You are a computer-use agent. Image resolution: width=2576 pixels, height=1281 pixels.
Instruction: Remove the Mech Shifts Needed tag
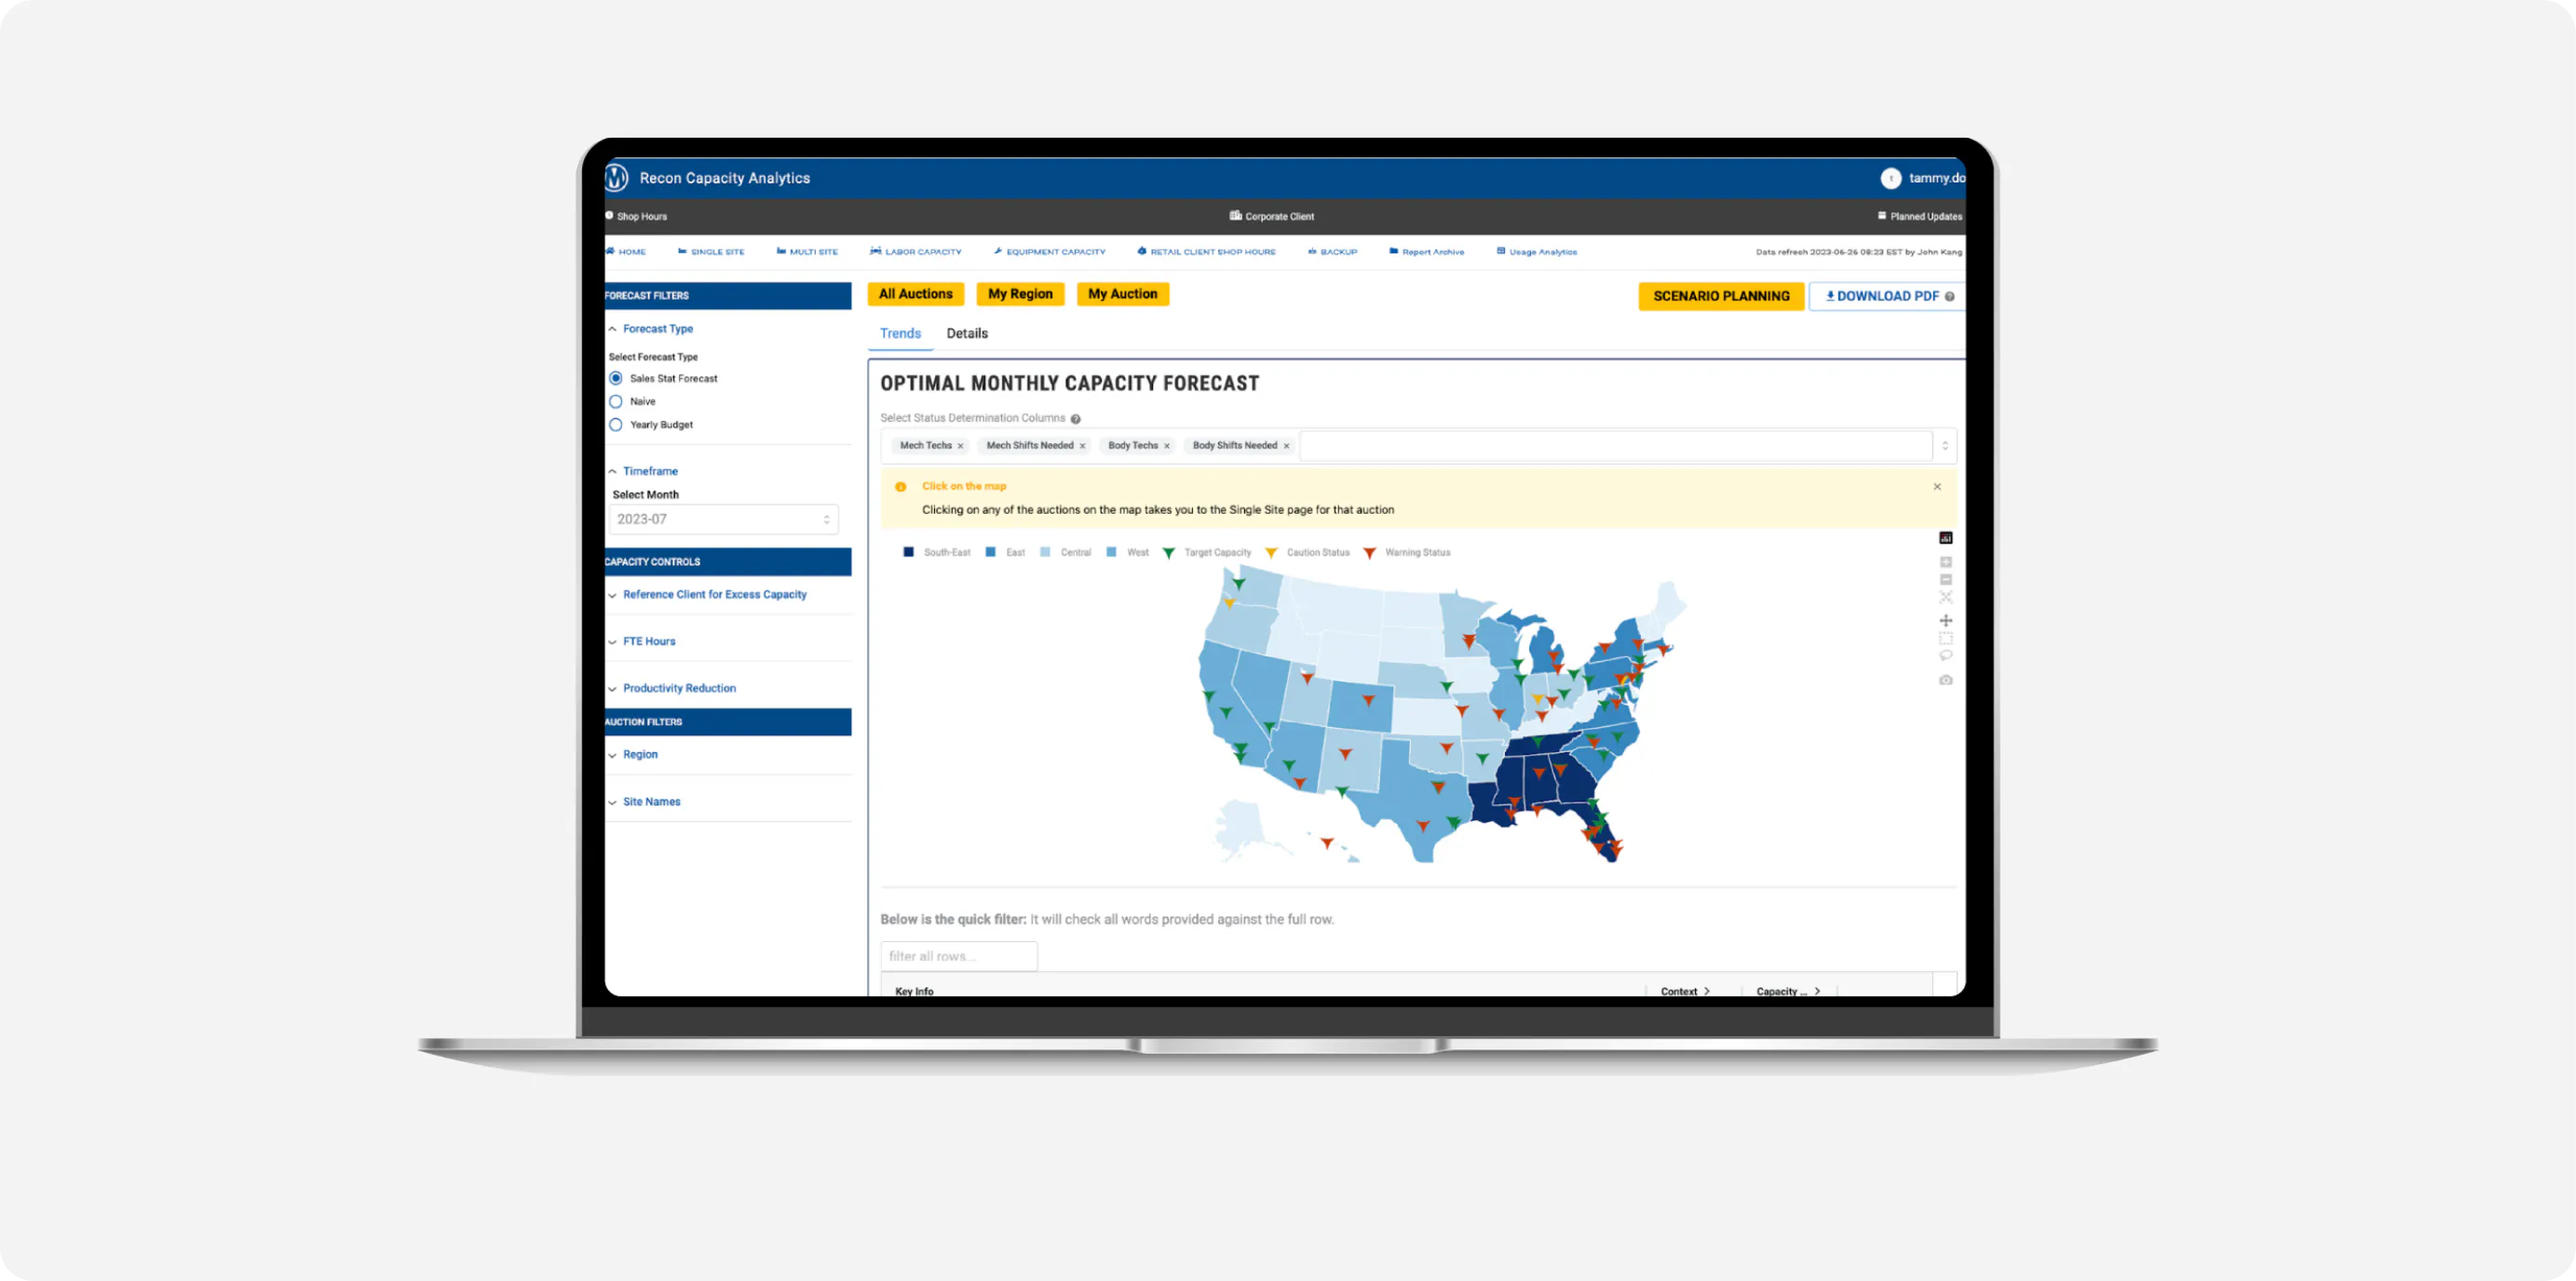tap(1082, 446)
